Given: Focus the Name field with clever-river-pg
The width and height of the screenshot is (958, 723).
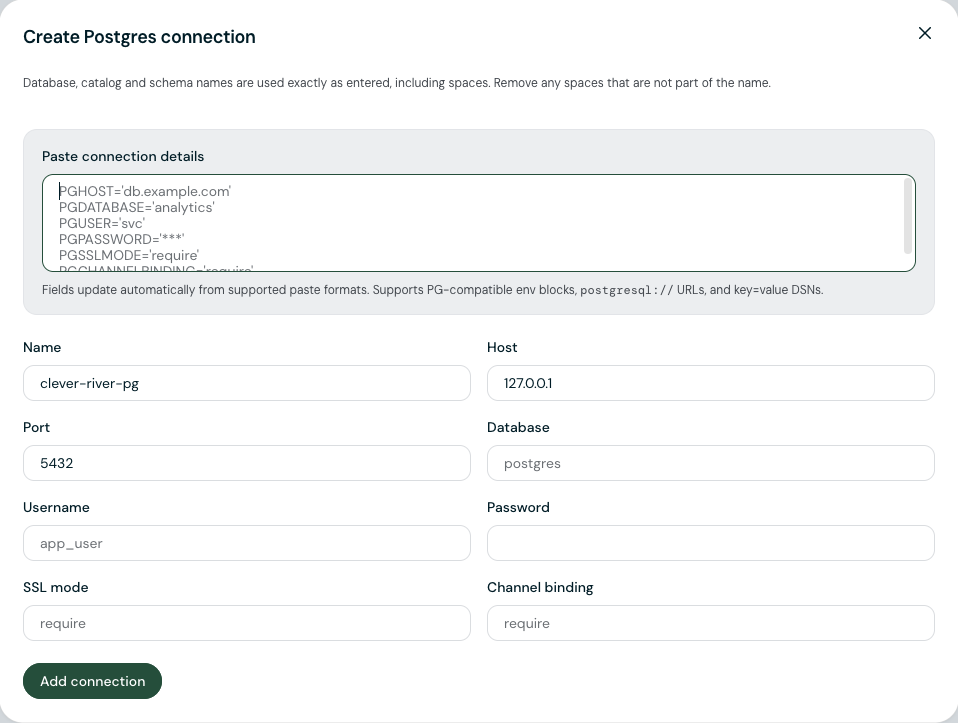Looking at the screenshot, I should [x=247, y=383].
